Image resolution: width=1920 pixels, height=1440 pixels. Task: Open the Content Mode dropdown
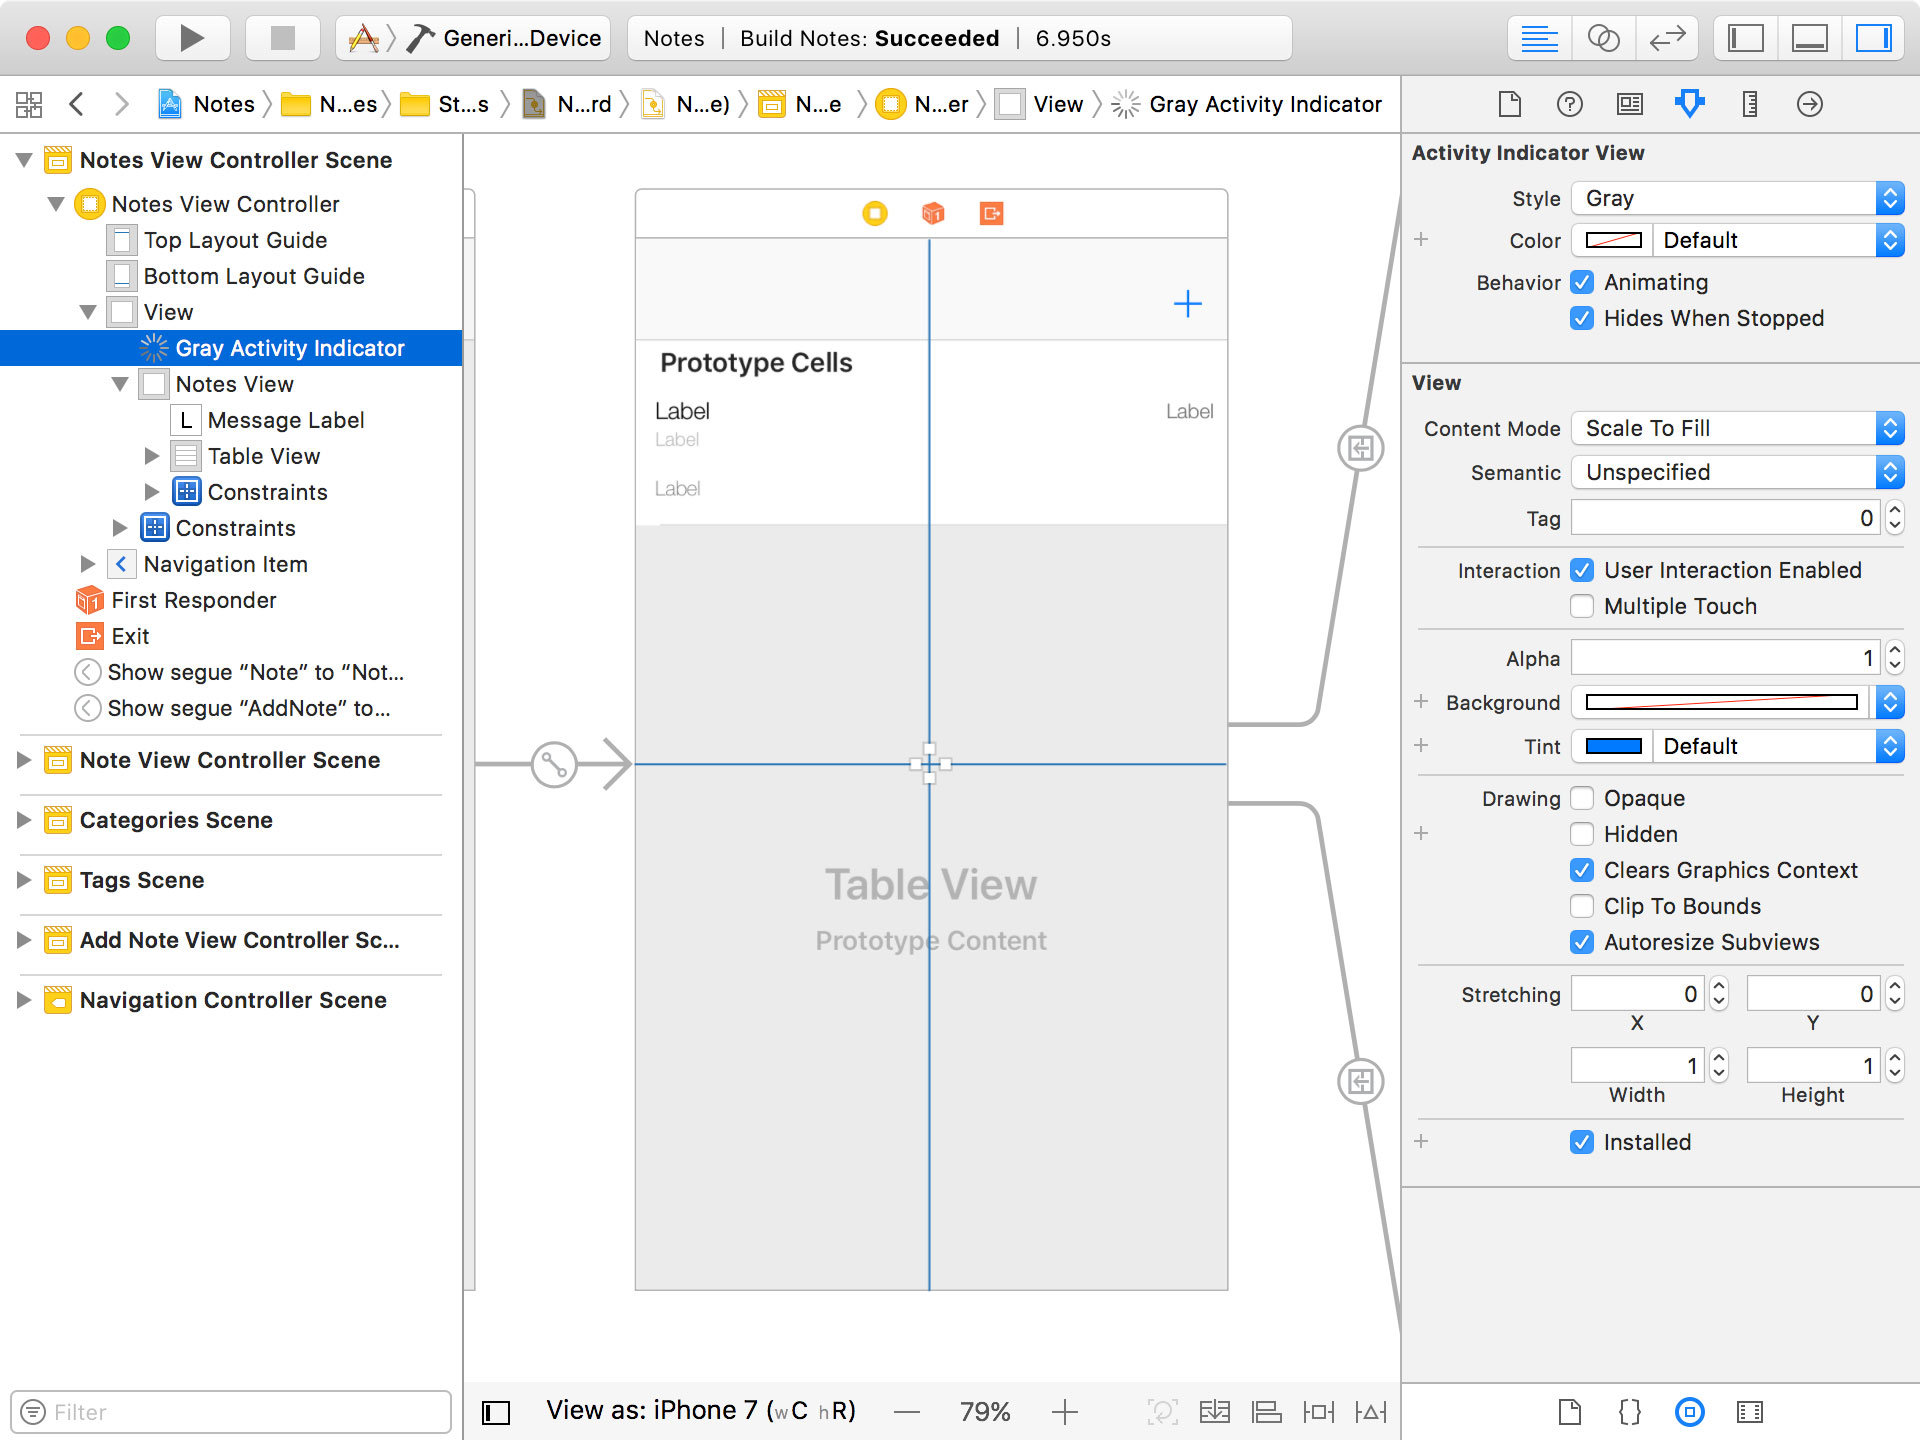[x=1737, y=428]
